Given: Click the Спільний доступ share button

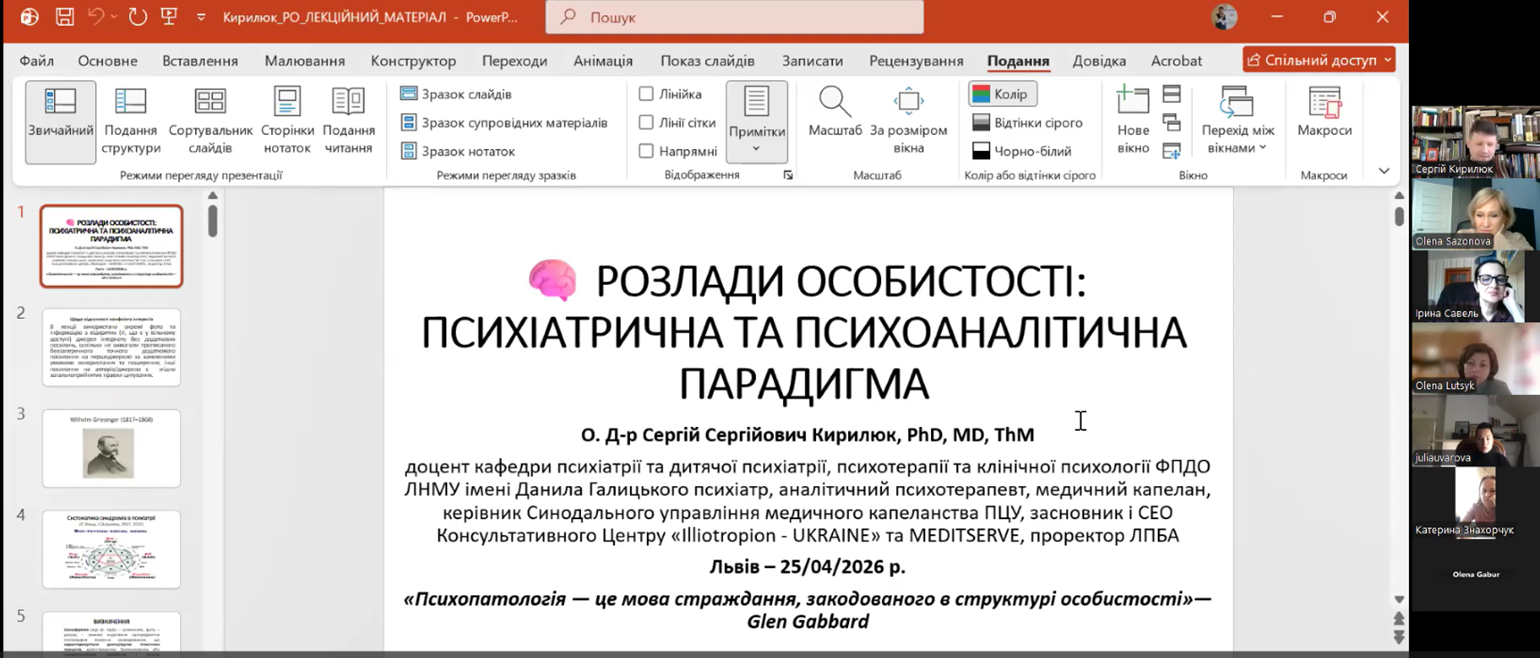Looking at the screenshot, I should click(1318, 60).
